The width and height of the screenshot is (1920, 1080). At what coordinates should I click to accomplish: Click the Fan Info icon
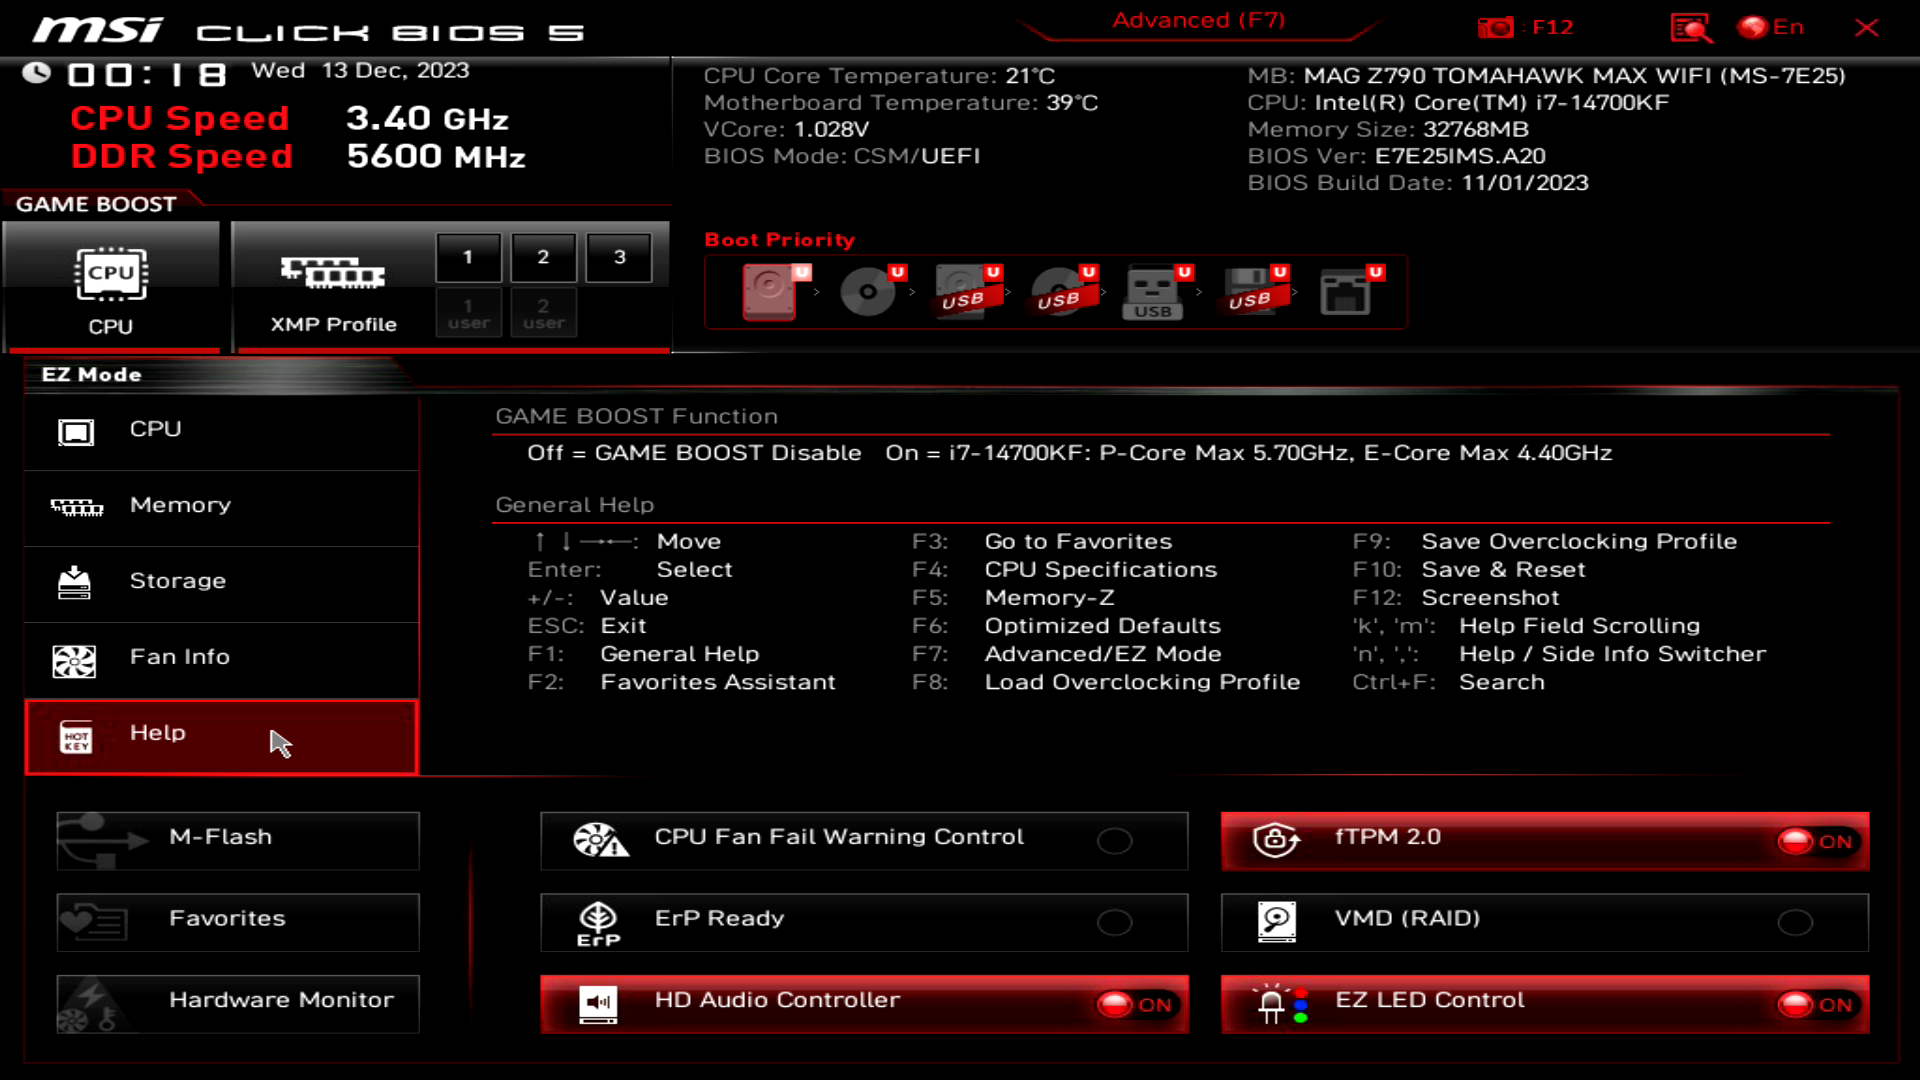(x=73, y=659)
